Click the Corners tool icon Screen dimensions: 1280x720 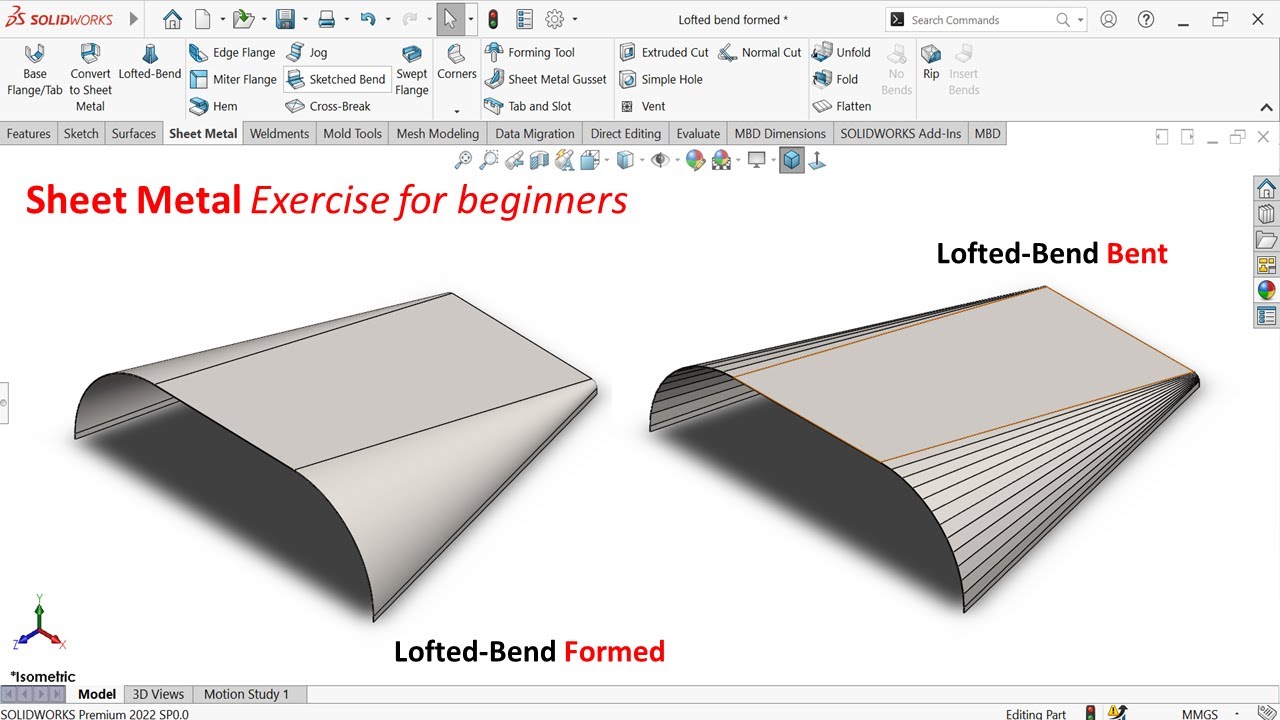tap(457, 54)
